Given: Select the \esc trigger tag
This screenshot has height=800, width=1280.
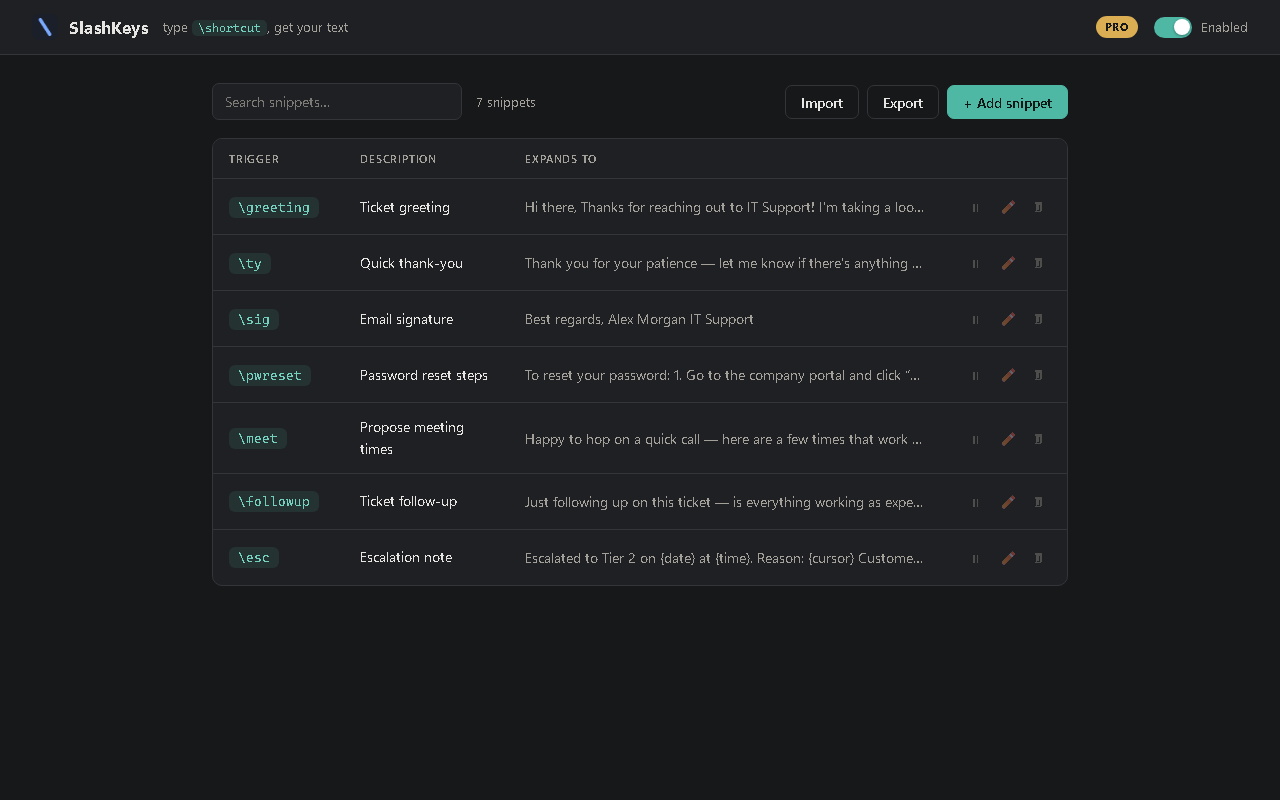Looking at the screenshot, I should pyautogui.click(x=254, y=557).
